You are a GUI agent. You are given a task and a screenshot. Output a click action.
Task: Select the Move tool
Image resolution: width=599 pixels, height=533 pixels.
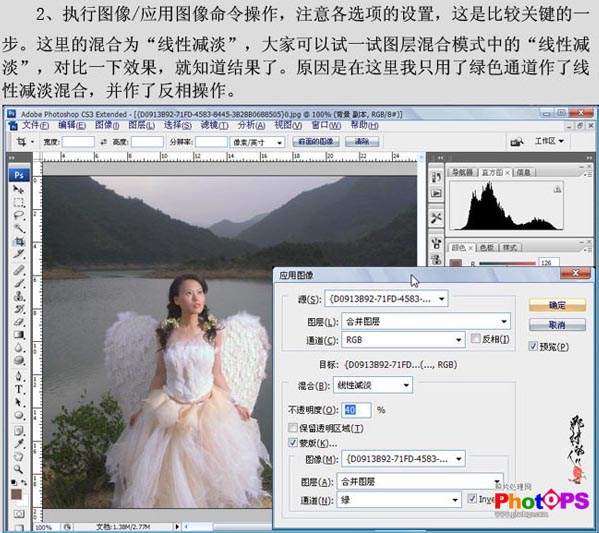pyautogui.click(x=18, y=189)
